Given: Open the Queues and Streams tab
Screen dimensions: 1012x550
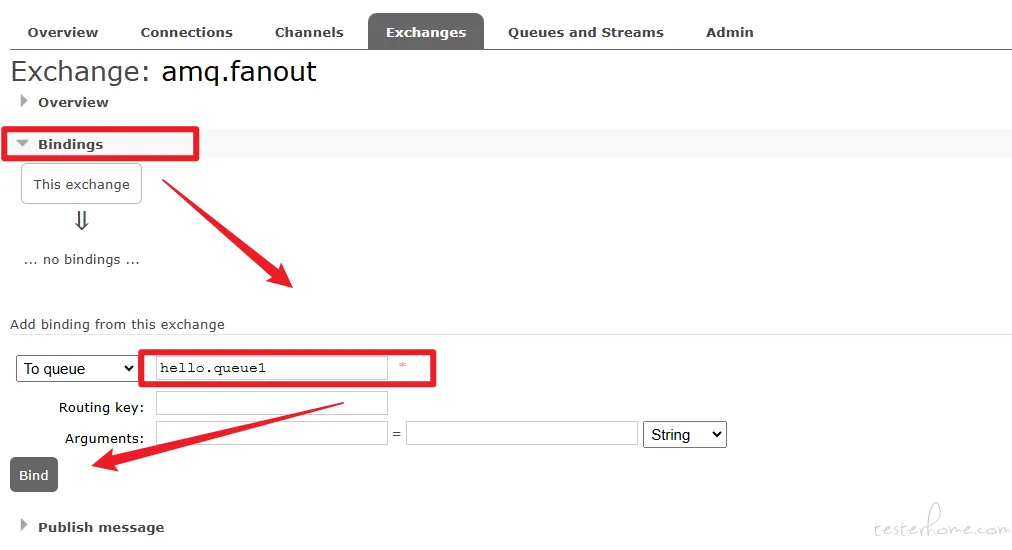Looking at the screenshot, I should pos(585,32).
